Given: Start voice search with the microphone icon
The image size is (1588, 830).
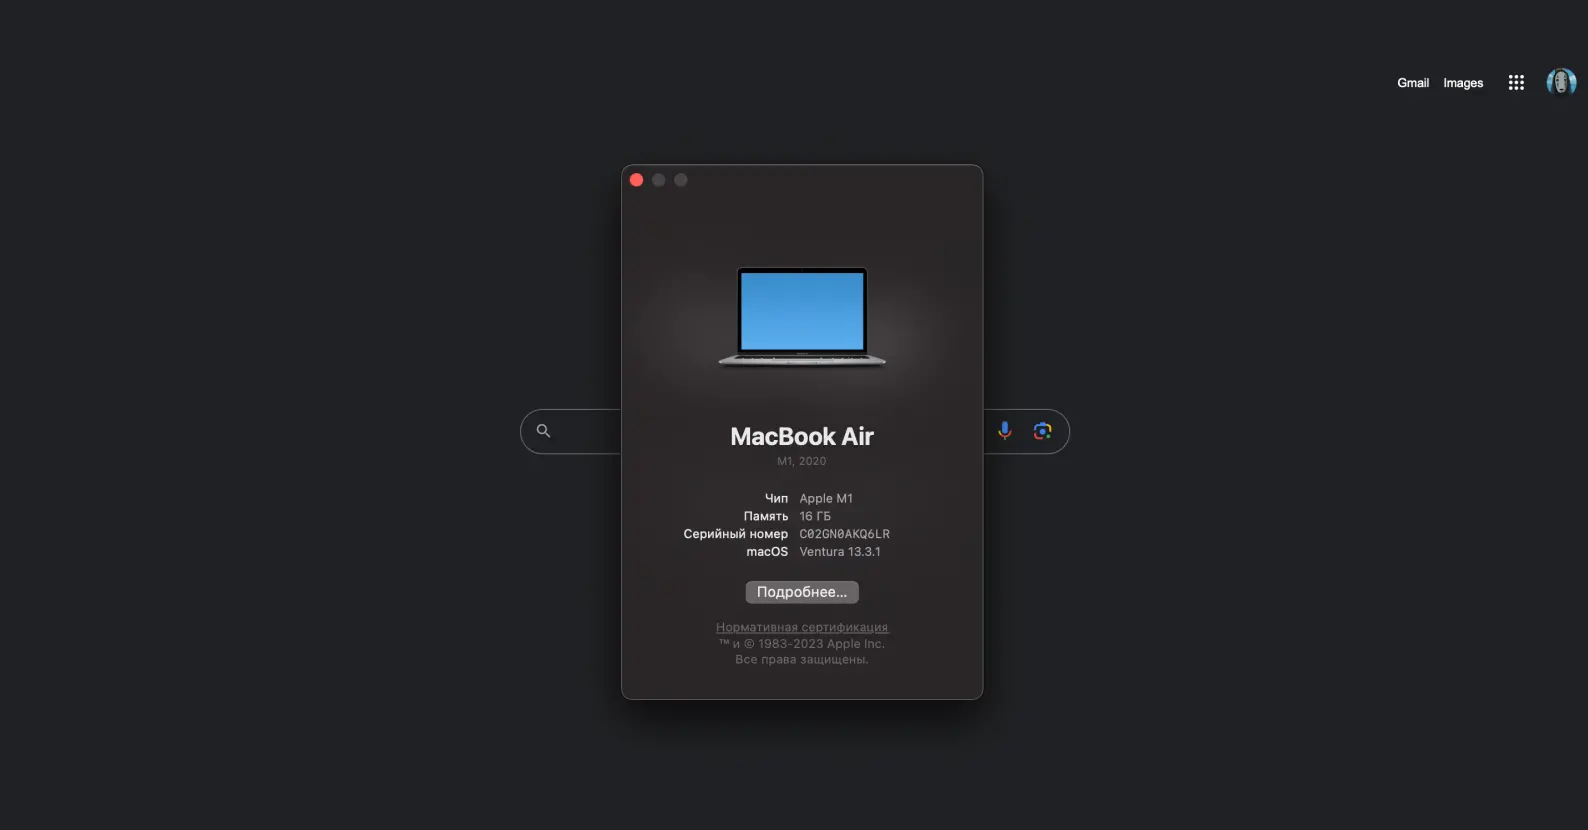Looking at the screenshot, I should 1005,431.
